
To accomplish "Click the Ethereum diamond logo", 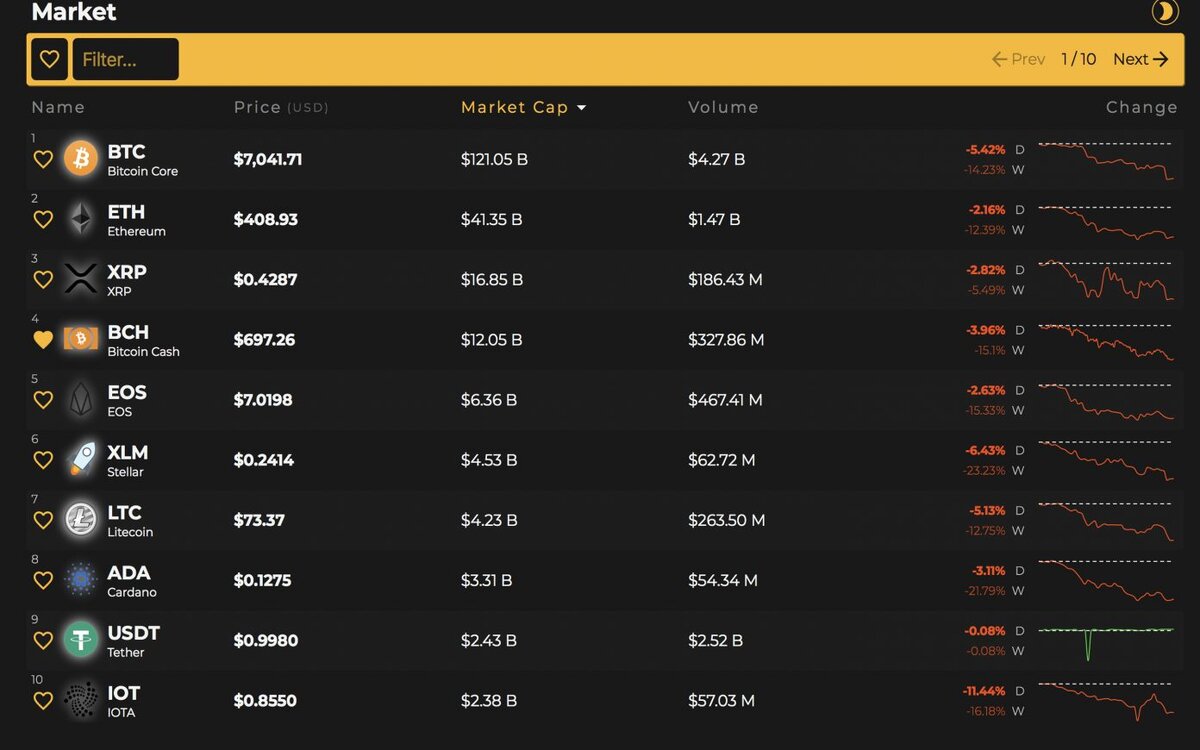I will tap(81, 218).
